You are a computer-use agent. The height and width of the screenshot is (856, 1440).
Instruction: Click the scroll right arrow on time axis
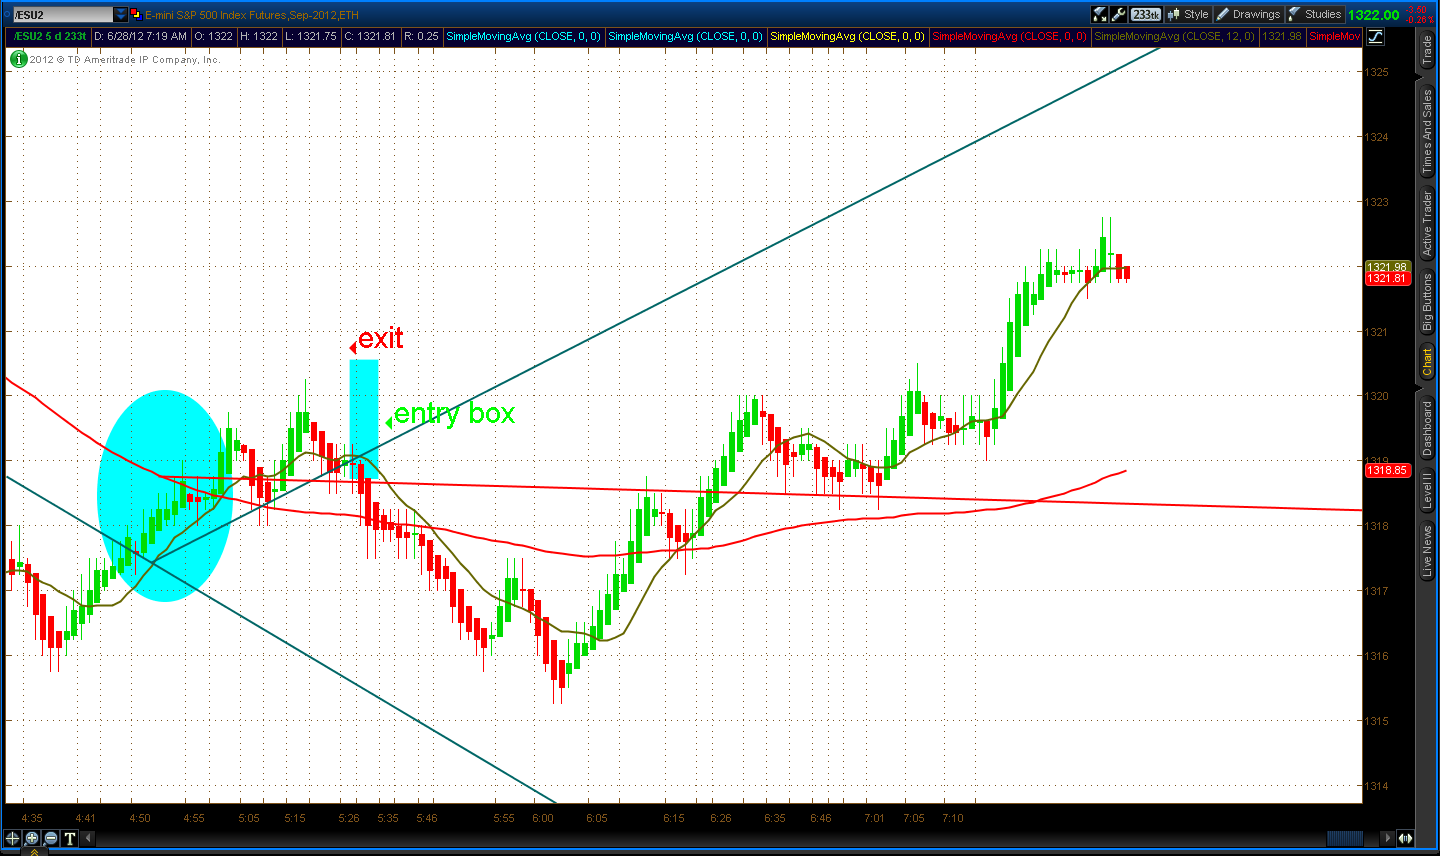pyautogui.click(x=1387, y=838)
